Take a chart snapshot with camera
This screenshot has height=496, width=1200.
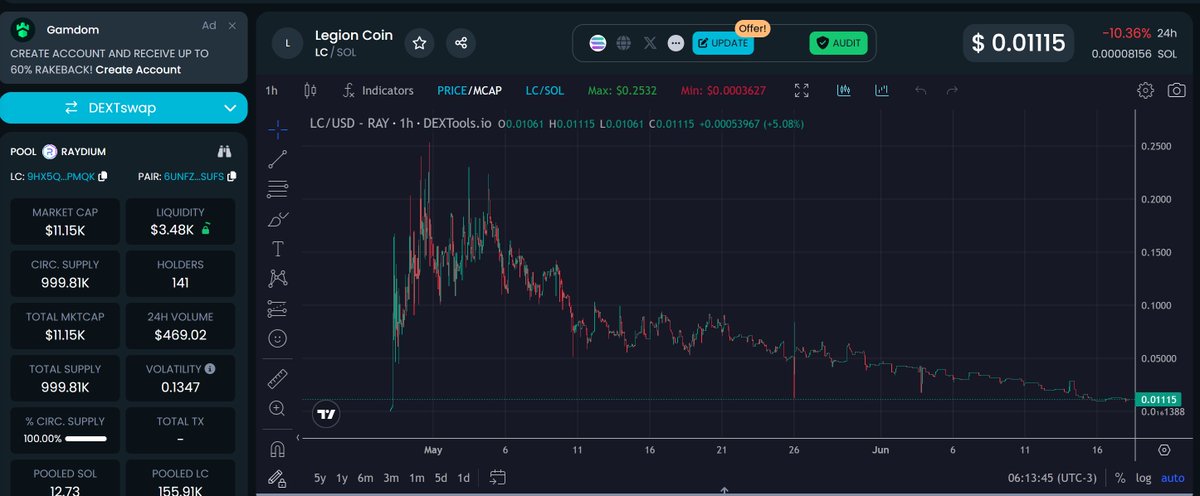[1176, 90]
